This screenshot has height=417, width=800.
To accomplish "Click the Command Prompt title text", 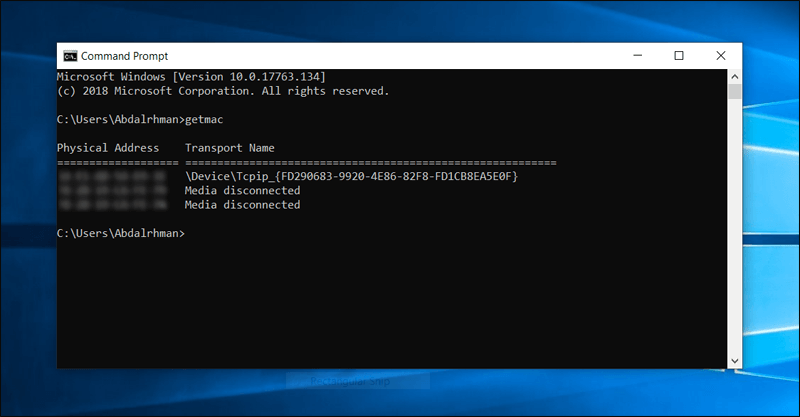I will click(x=124, y=56).
